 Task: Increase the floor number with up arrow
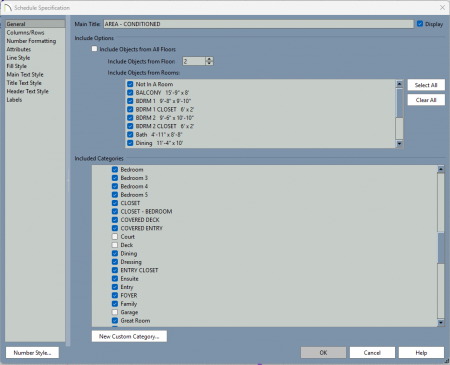[x=209, y=59]
